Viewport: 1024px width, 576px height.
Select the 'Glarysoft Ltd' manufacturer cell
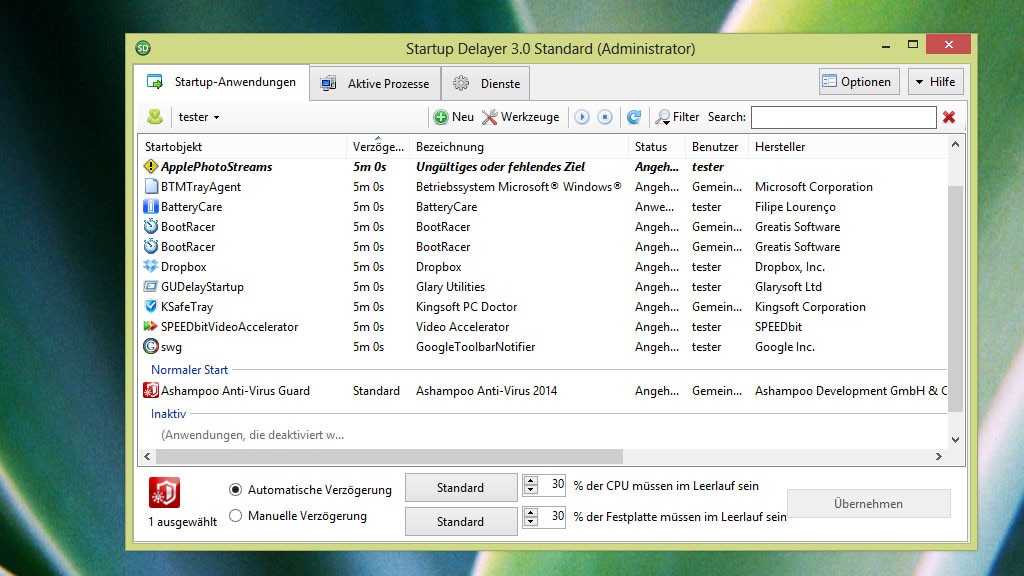tap(788, 287)
